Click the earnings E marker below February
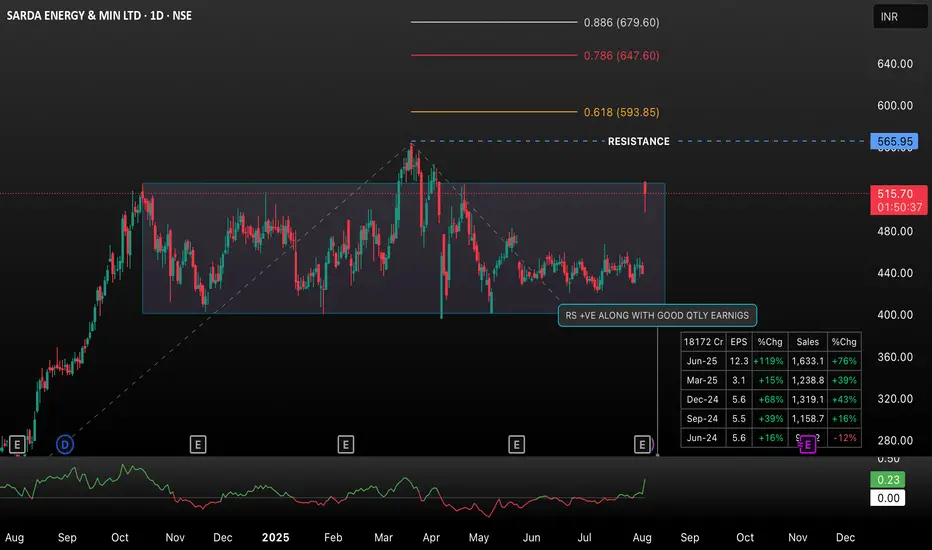Viewport: 932px width, 550px height. point(345,444)
